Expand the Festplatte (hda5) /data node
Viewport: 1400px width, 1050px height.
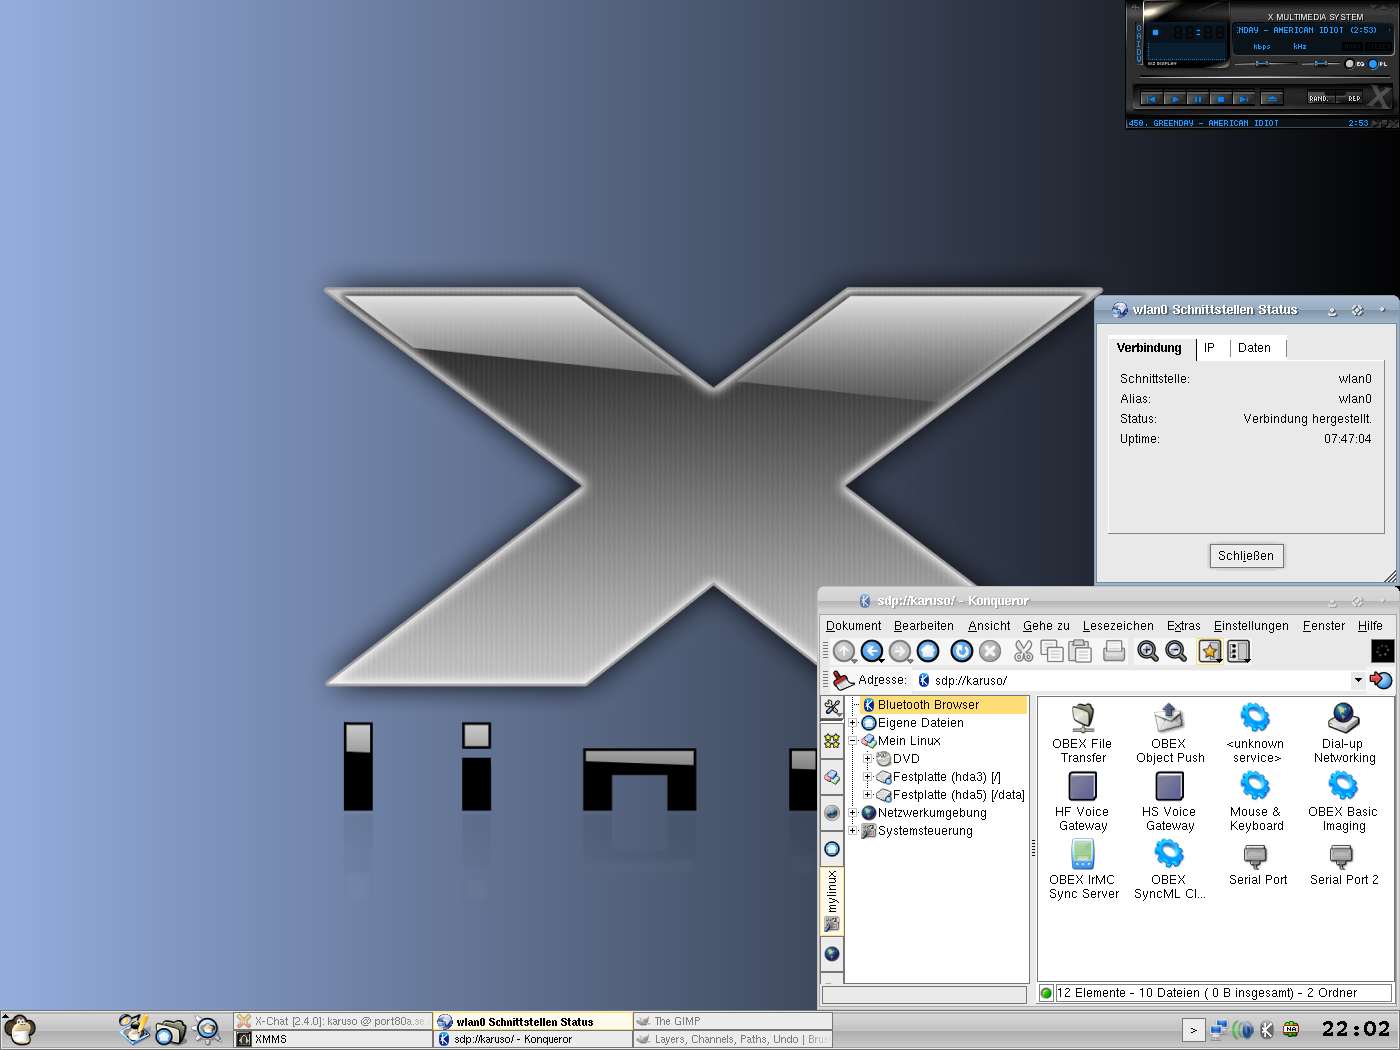(868, 795)
